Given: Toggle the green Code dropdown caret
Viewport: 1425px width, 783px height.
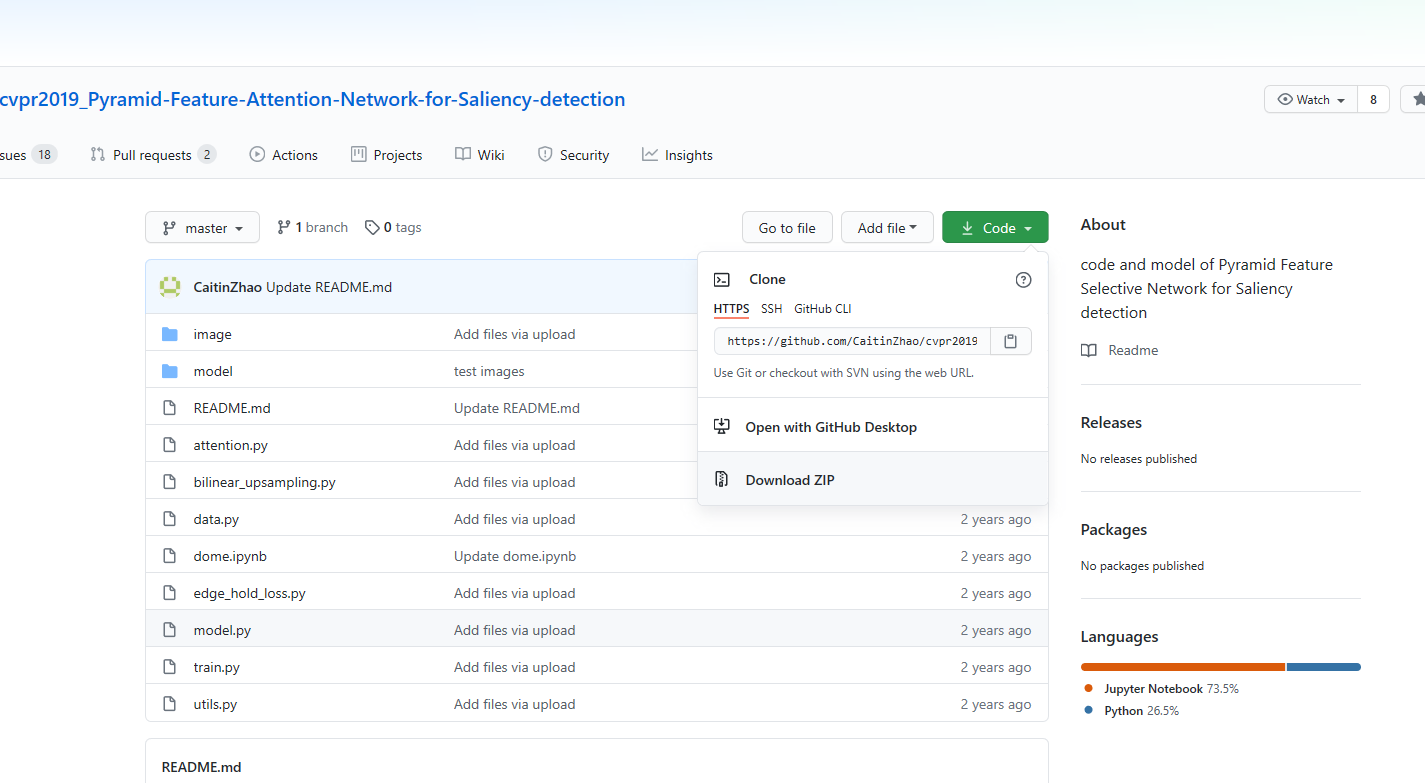Looking at the screenshot, I should [1027, 229].
